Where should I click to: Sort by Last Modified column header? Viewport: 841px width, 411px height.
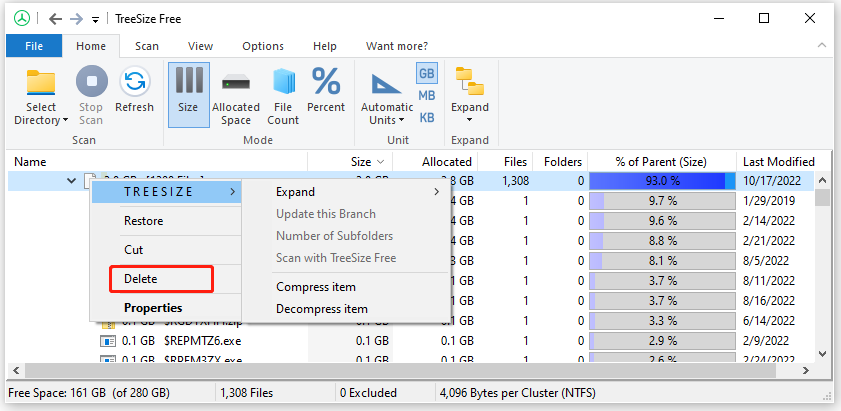(x=778, y=162)
